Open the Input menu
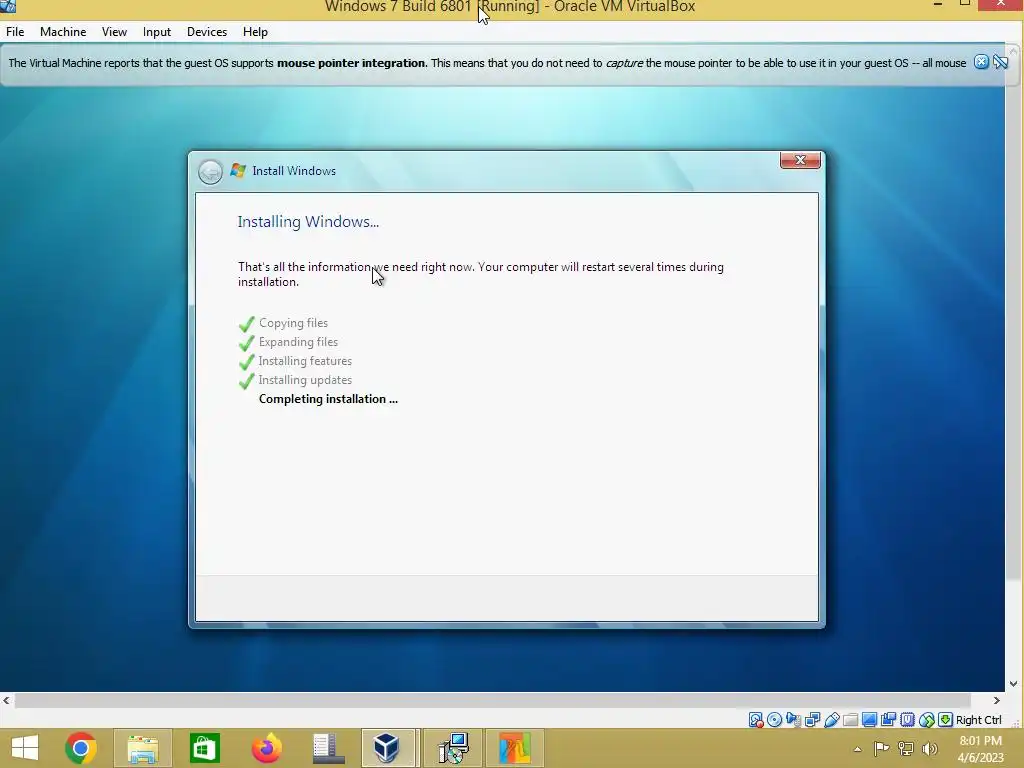Screen dimensions: 1024x768 (157, 31)
